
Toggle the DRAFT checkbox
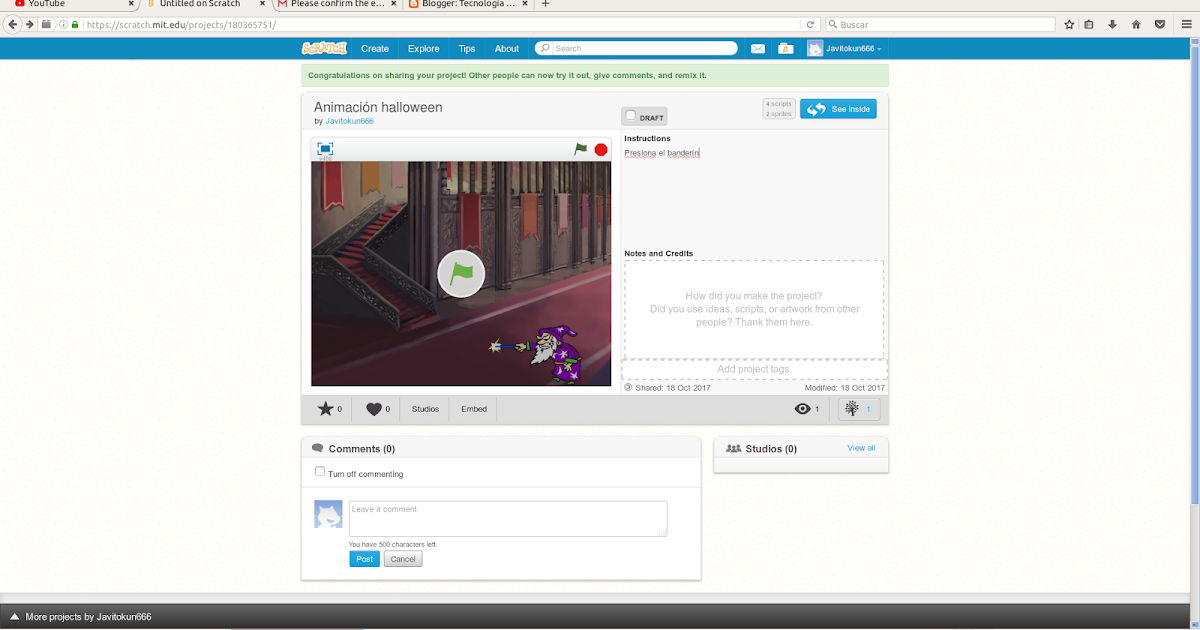click(631, 116)
